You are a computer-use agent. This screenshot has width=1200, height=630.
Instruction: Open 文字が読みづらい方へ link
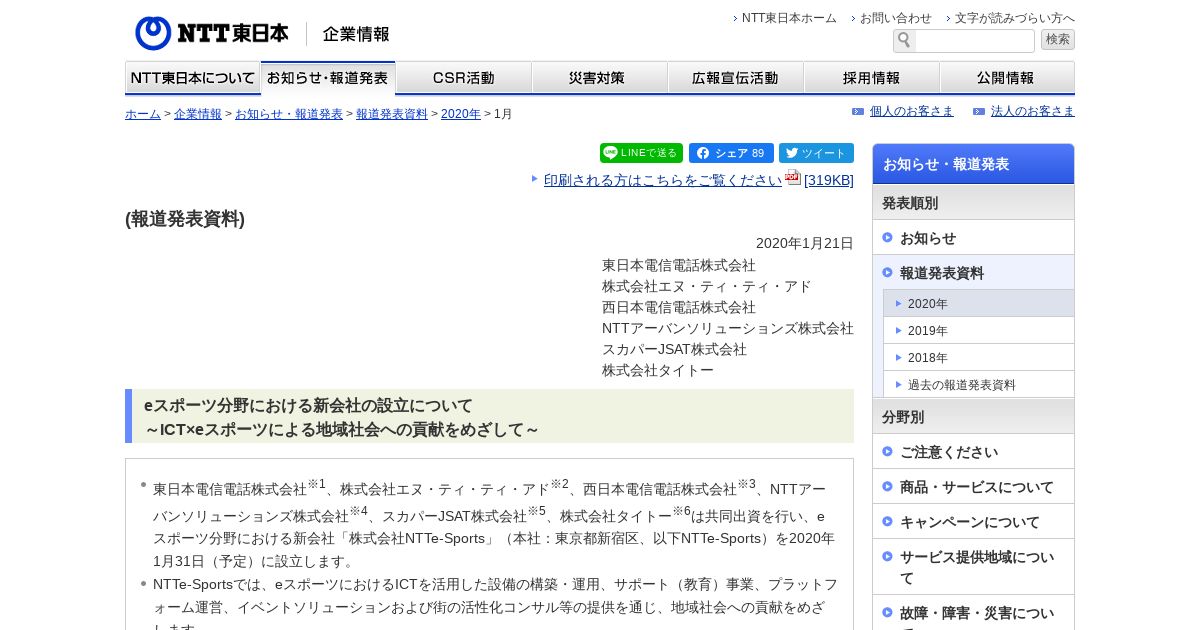point(1015,18)
